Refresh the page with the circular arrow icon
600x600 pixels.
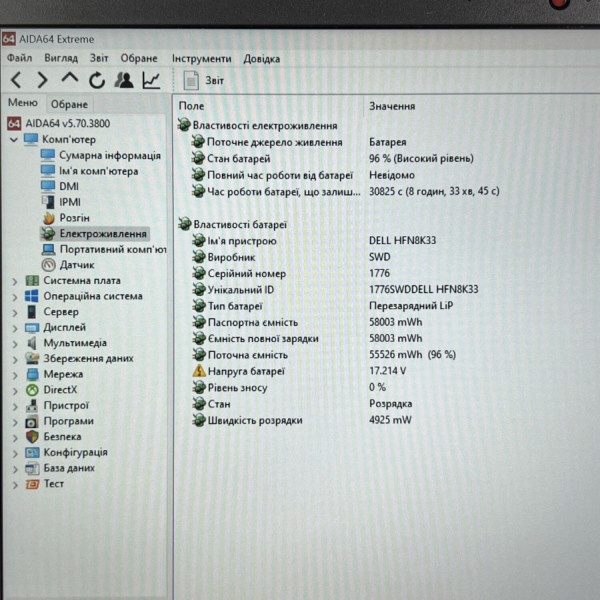pos(97,81)
